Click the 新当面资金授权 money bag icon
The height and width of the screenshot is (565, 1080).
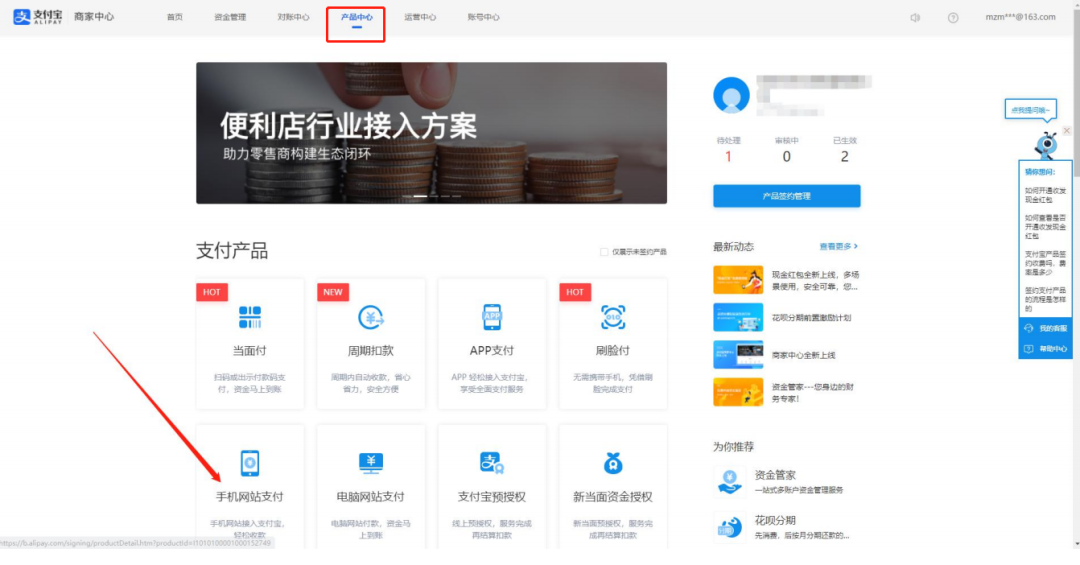[613, 463]
